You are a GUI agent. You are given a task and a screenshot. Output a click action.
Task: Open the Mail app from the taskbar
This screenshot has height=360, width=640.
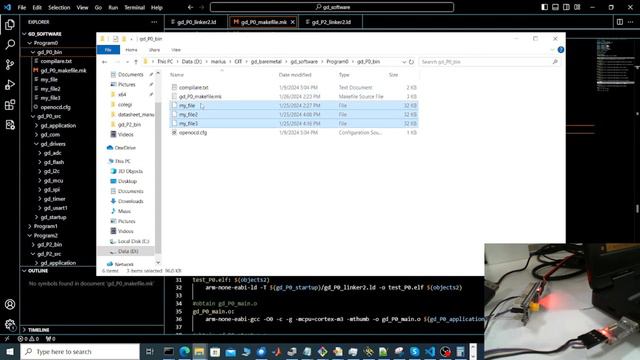pos(230,351)
